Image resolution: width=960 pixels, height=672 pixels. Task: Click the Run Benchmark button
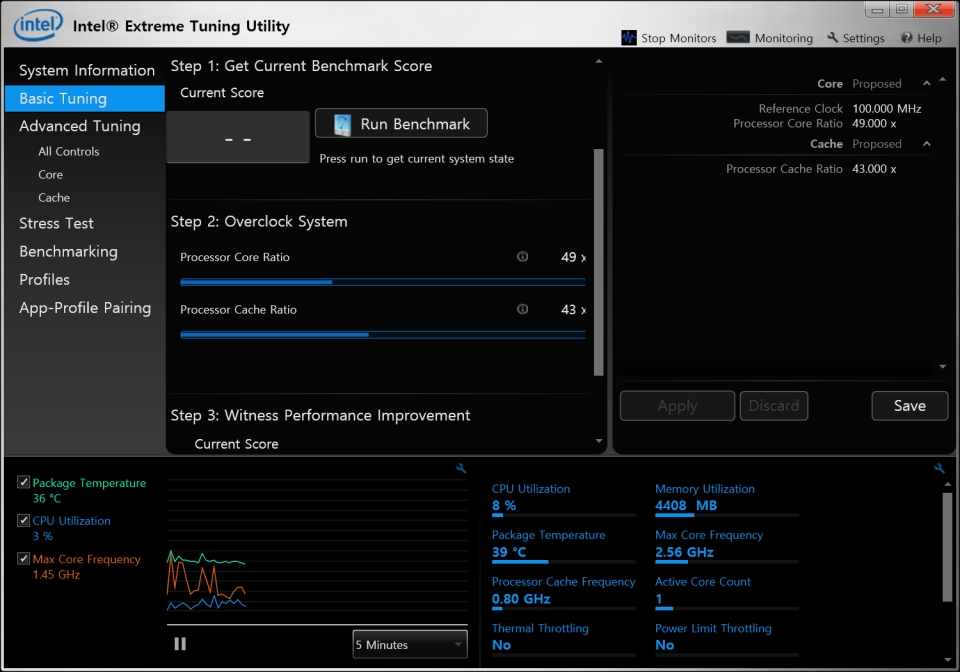(401, 124)
